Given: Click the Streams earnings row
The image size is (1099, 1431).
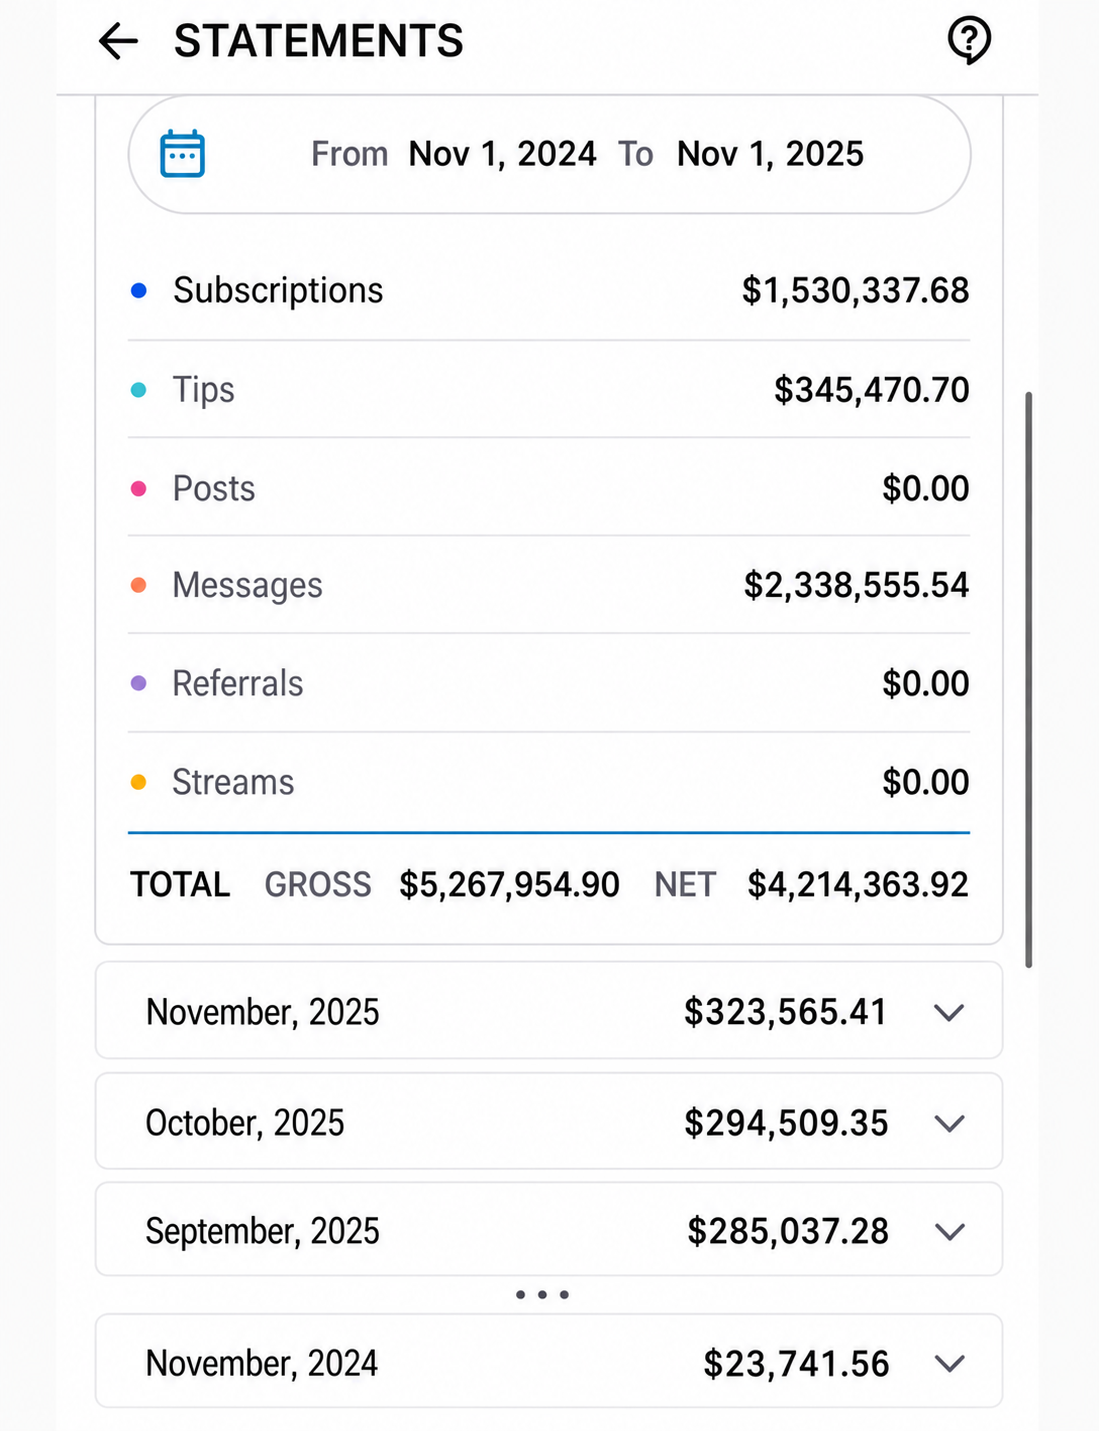Looking at the screenshot, I should [549, 782].
